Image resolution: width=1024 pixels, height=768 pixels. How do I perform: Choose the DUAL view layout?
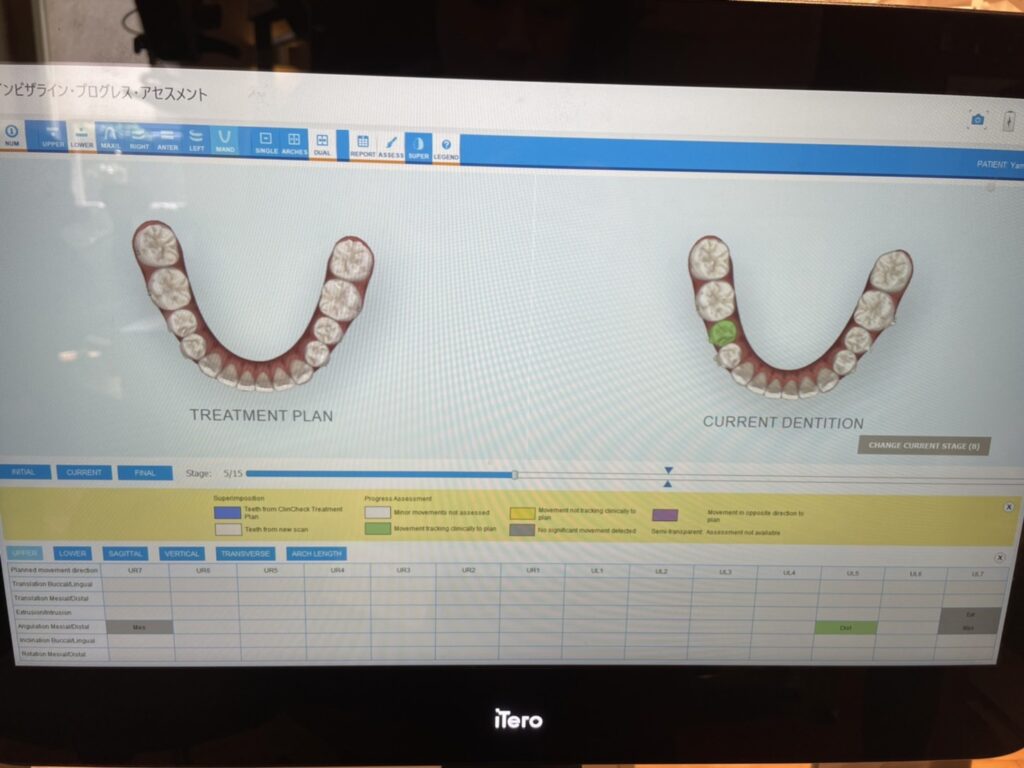pyautogui.click(x=322, y=144)
